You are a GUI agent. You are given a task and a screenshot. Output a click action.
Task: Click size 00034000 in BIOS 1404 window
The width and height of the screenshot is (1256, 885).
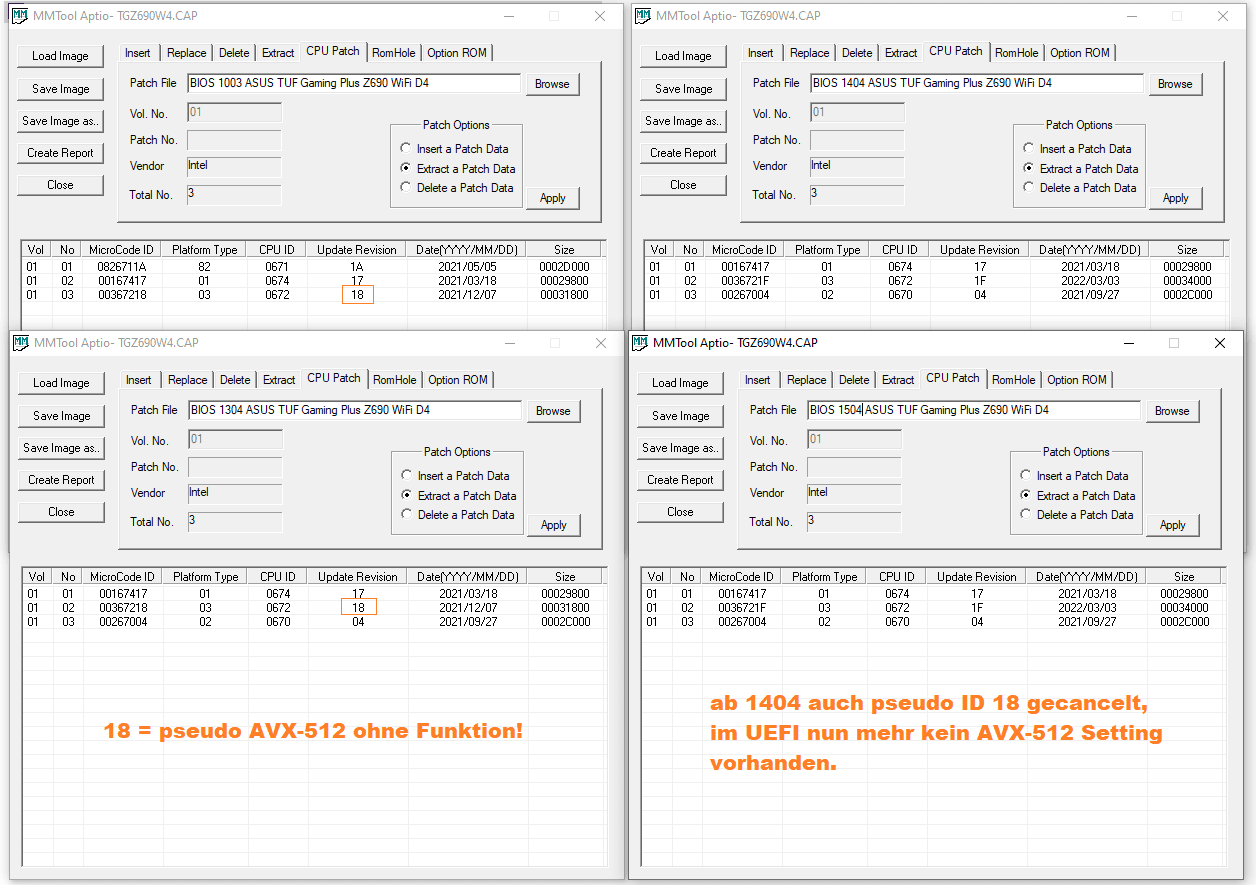coord(1188,281)
